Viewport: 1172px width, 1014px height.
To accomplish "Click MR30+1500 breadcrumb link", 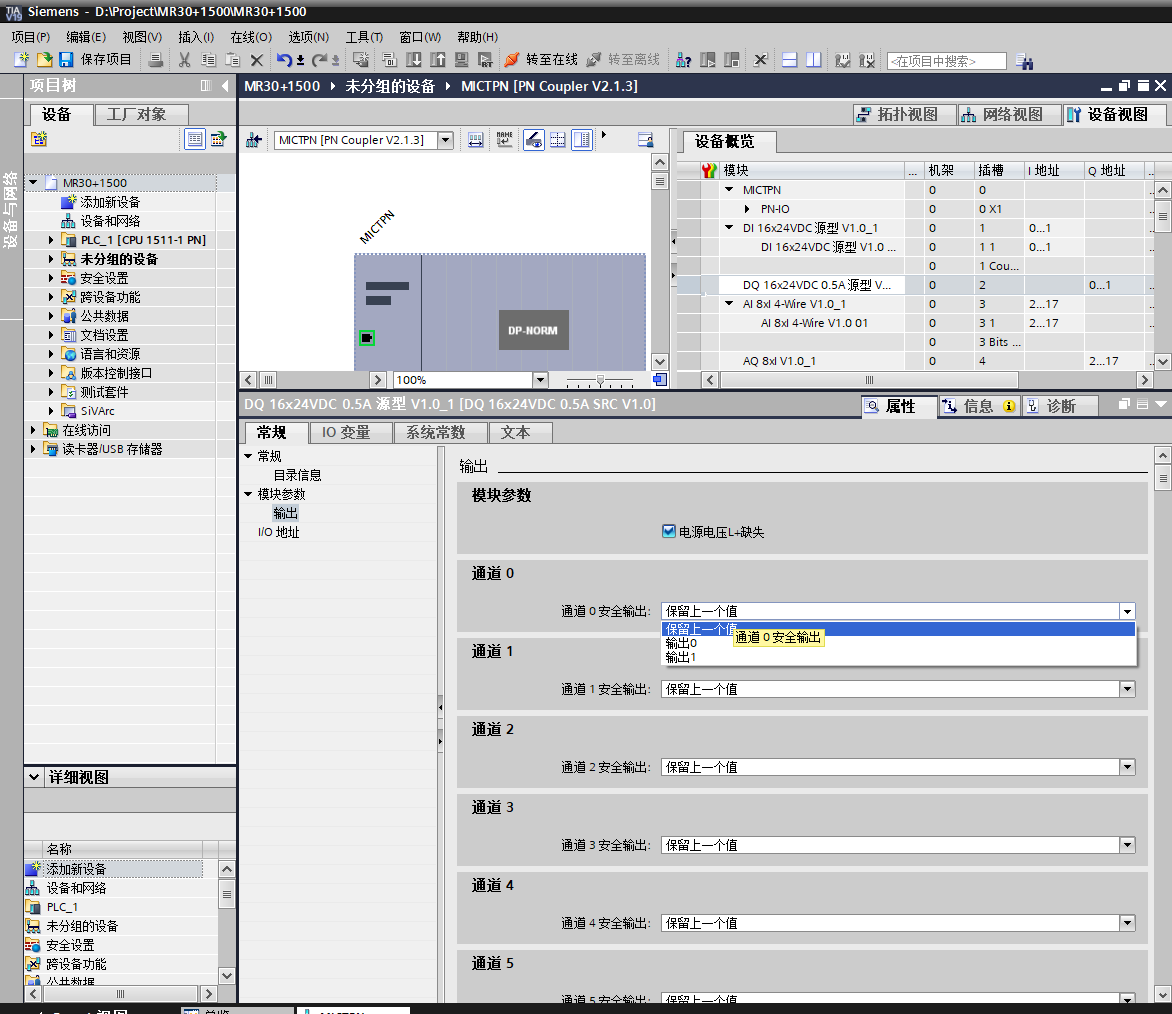I will click(x=282, y=86).
